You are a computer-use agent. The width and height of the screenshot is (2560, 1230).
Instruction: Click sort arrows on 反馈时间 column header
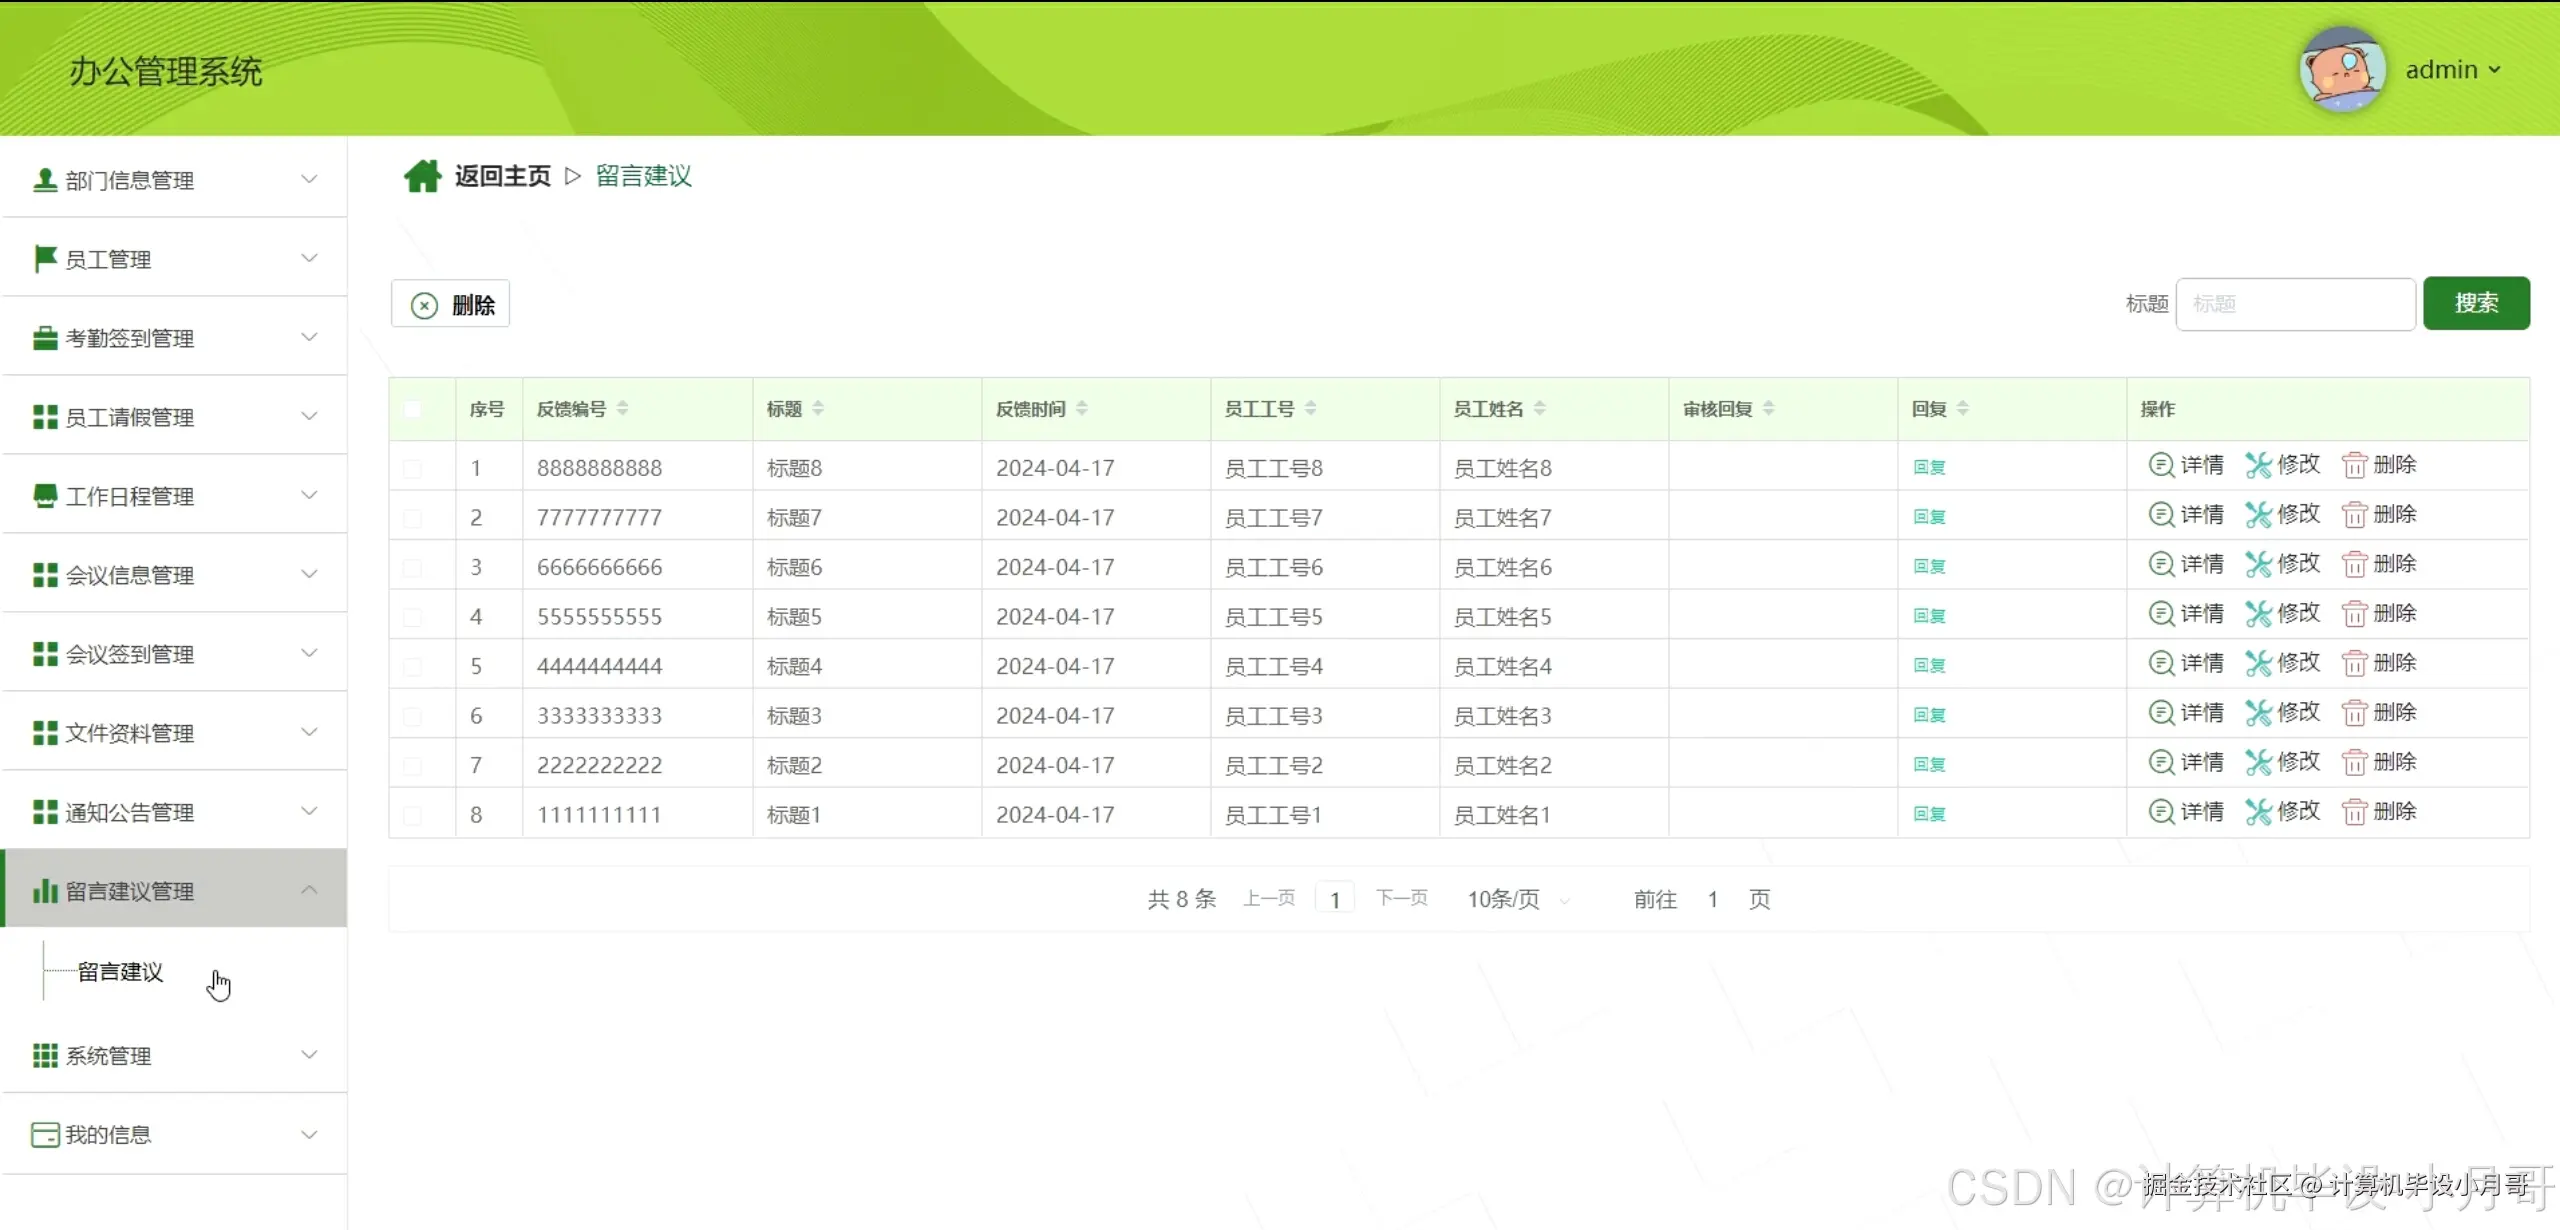[1081, 408]
